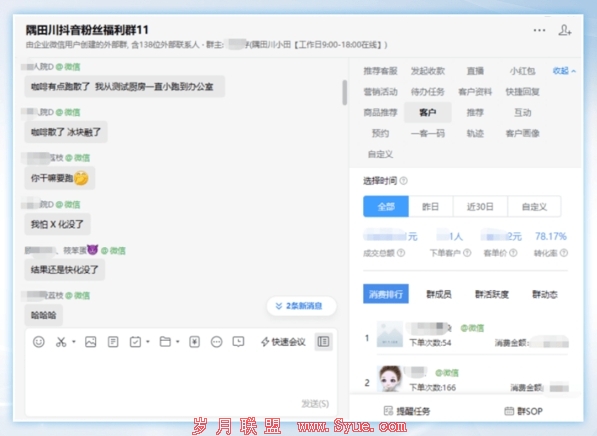Click the chat history clock icon
597x436 pixels.
click(x=238, y=342)
